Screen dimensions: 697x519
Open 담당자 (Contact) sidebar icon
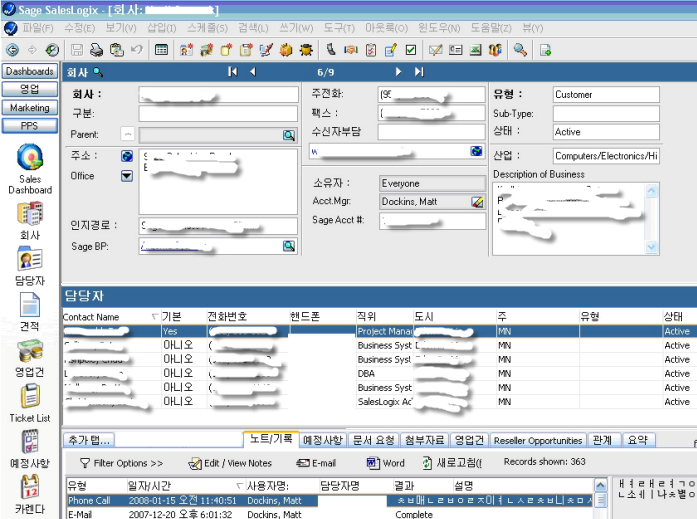[30, 266]
